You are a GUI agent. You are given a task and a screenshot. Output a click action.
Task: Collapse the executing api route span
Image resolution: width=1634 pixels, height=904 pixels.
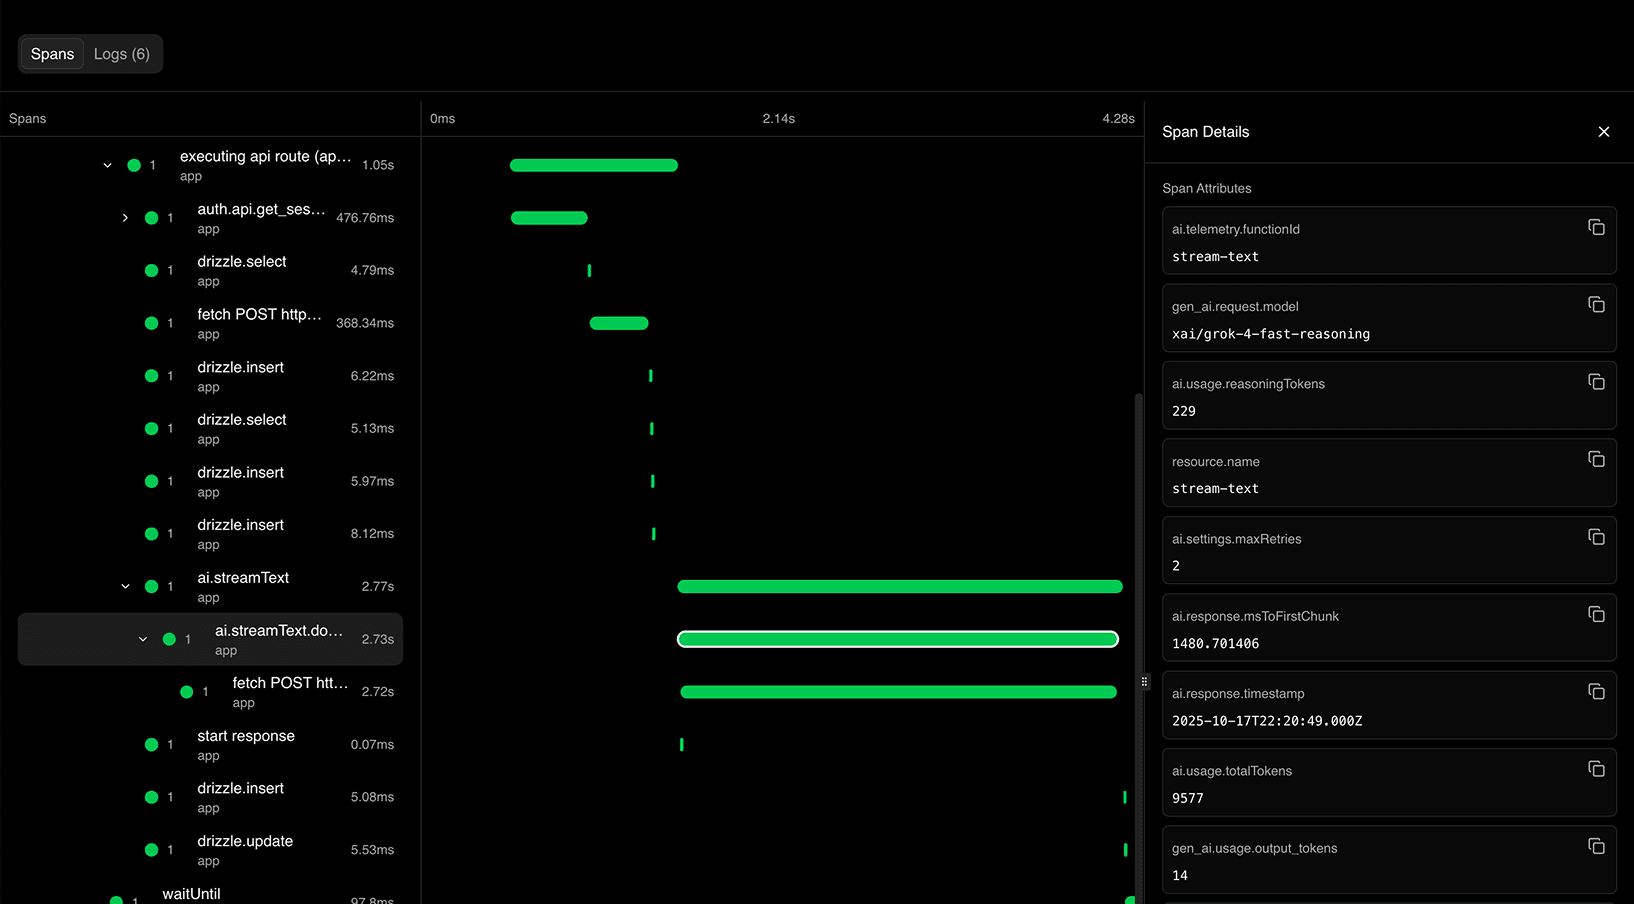click(107, 164)
